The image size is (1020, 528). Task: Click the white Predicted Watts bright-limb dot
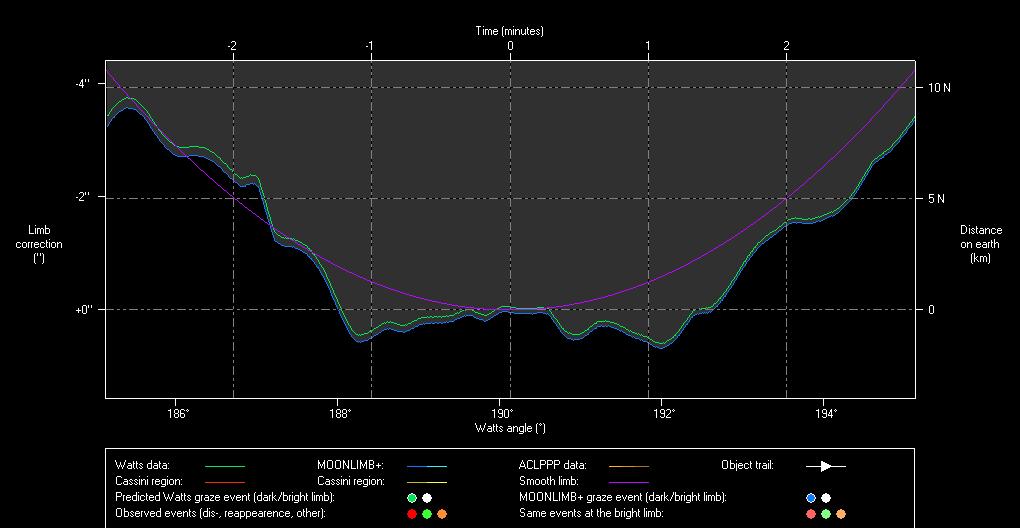coord(427,497)
